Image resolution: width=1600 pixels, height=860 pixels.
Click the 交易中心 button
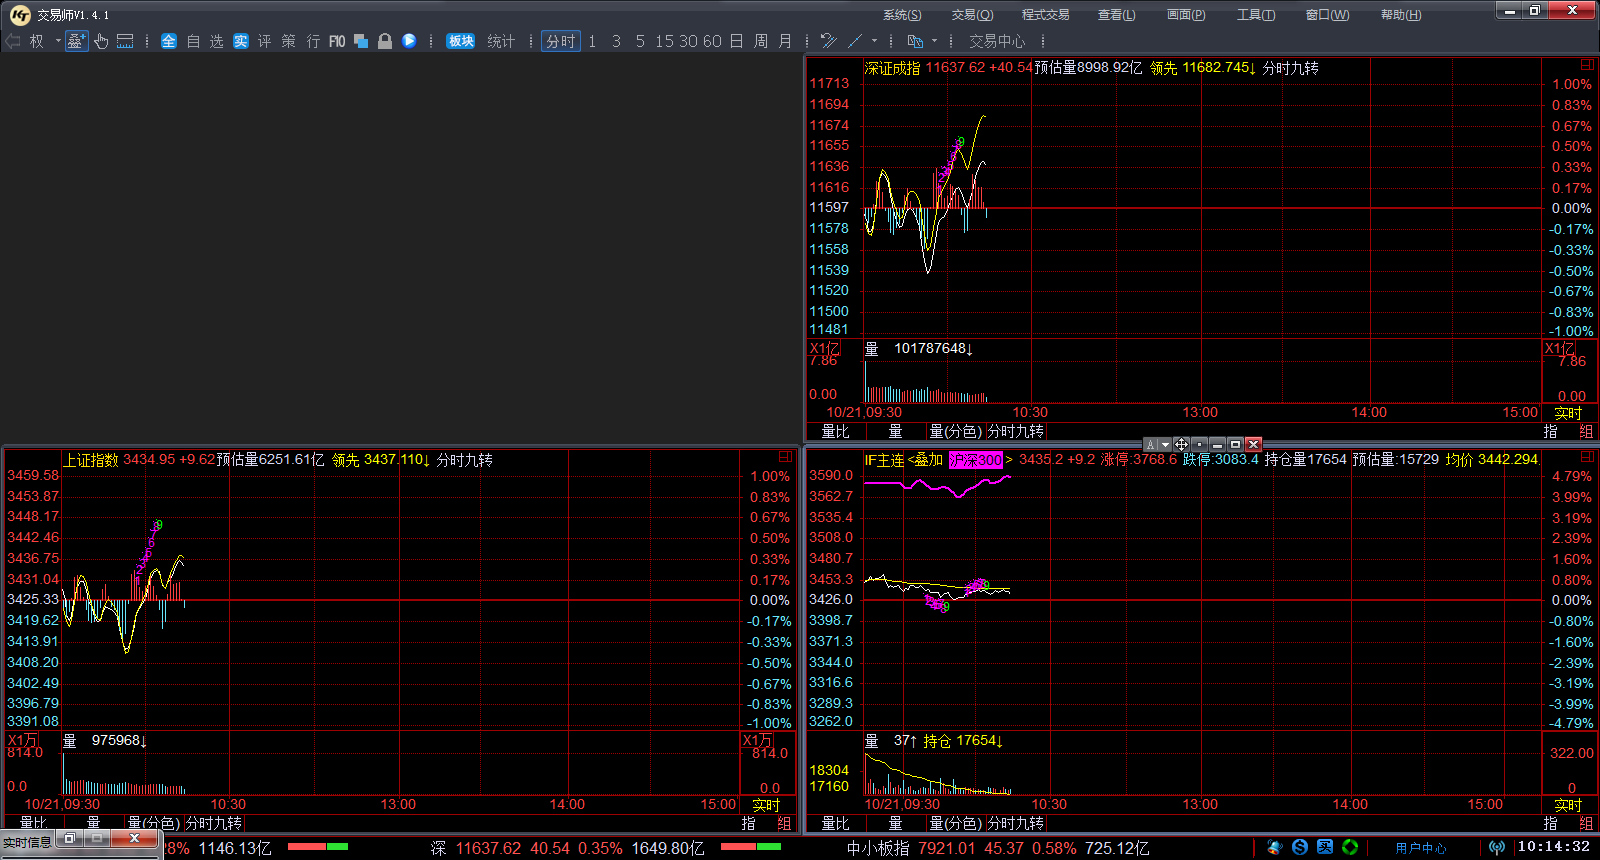pyautogui.click(x=996, y=41)
